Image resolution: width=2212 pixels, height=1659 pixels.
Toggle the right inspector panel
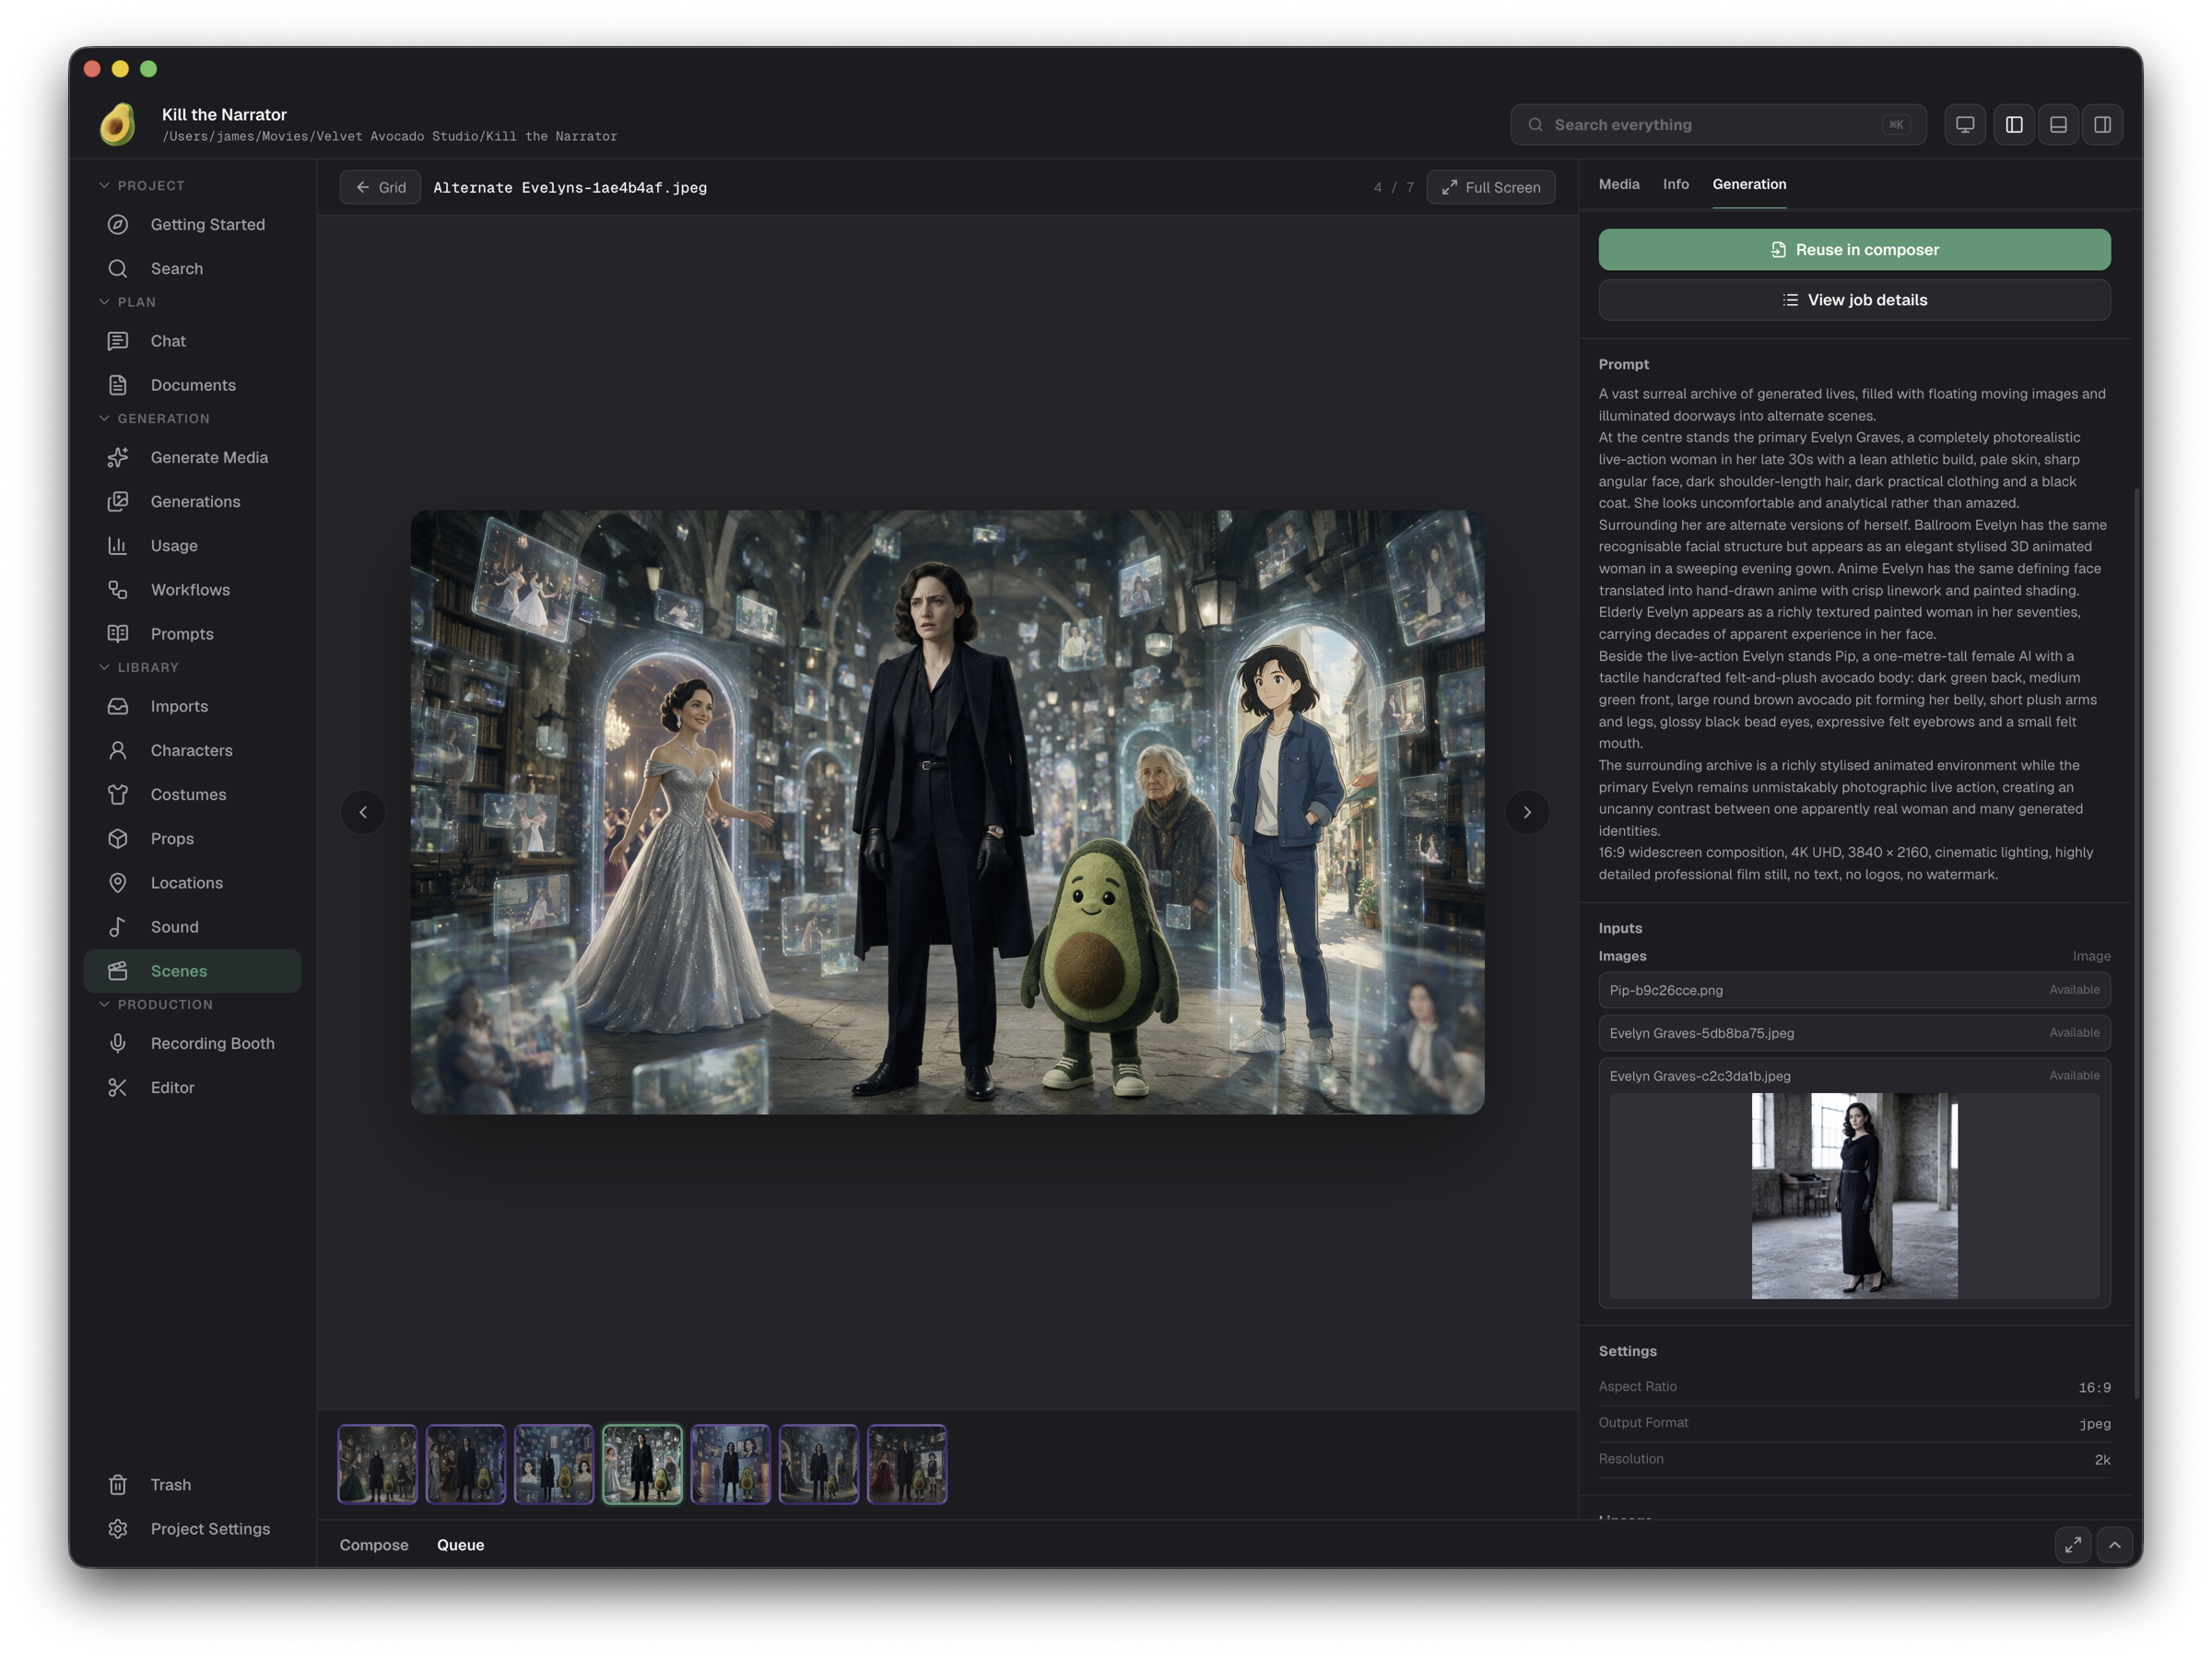tap(2103, 125)
